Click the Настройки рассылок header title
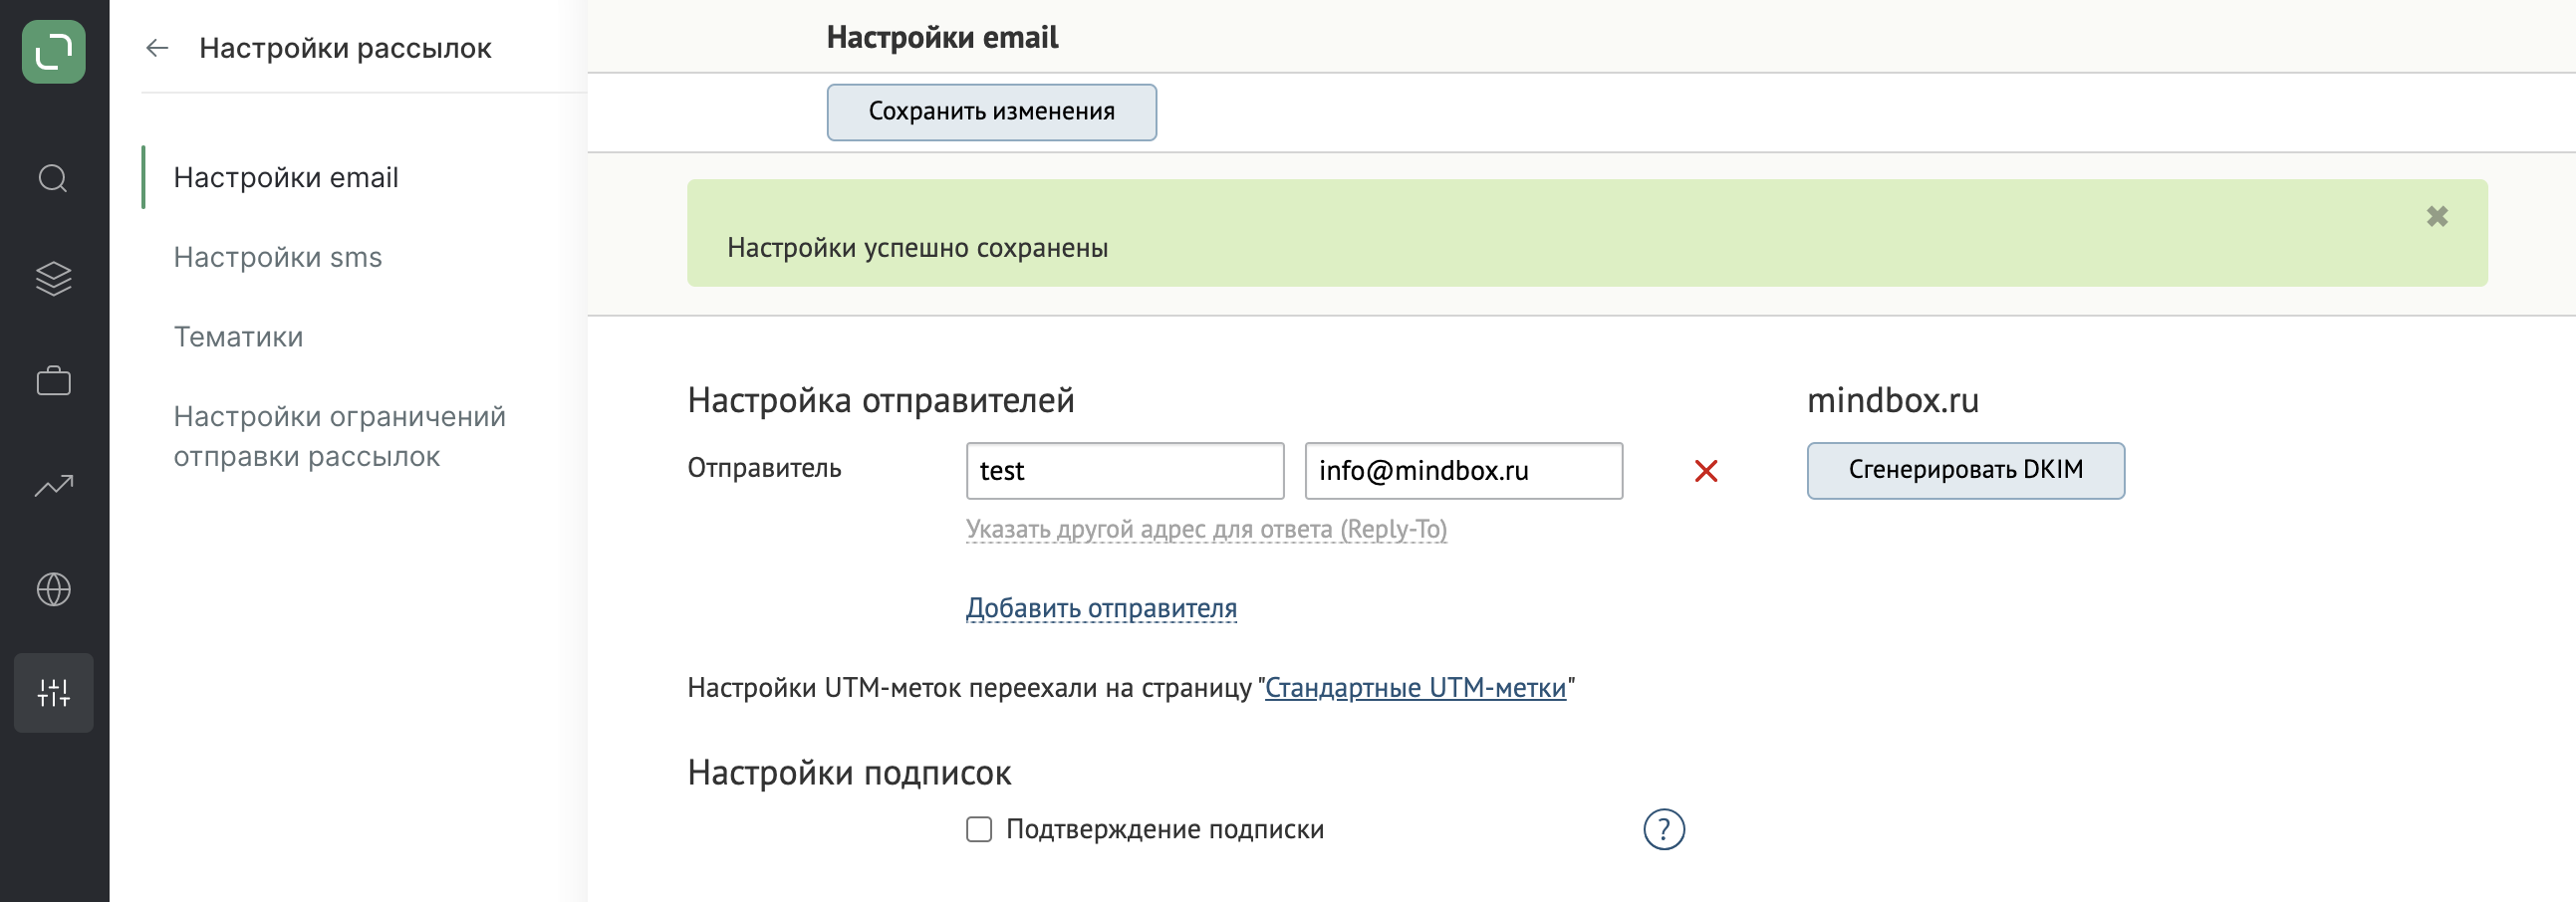The height and width of the screenshot is (902, 2576). (345, 48)
